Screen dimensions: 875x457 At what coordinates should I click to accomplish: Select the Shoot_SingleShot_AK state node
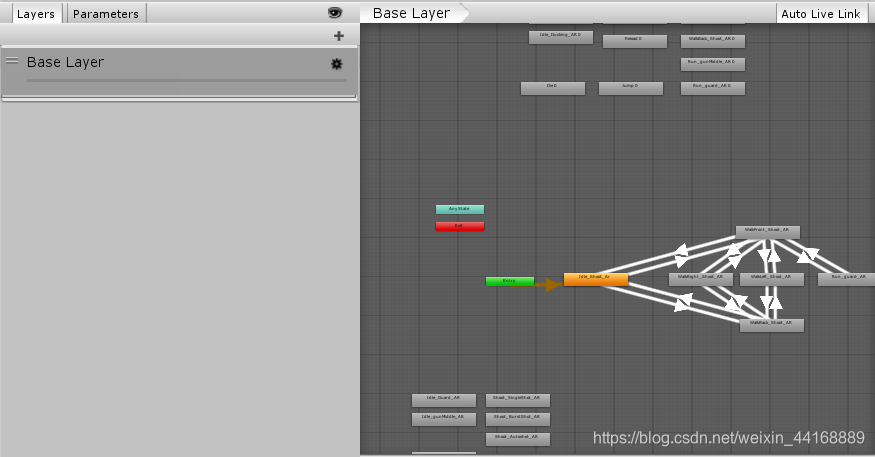(518, 400)
